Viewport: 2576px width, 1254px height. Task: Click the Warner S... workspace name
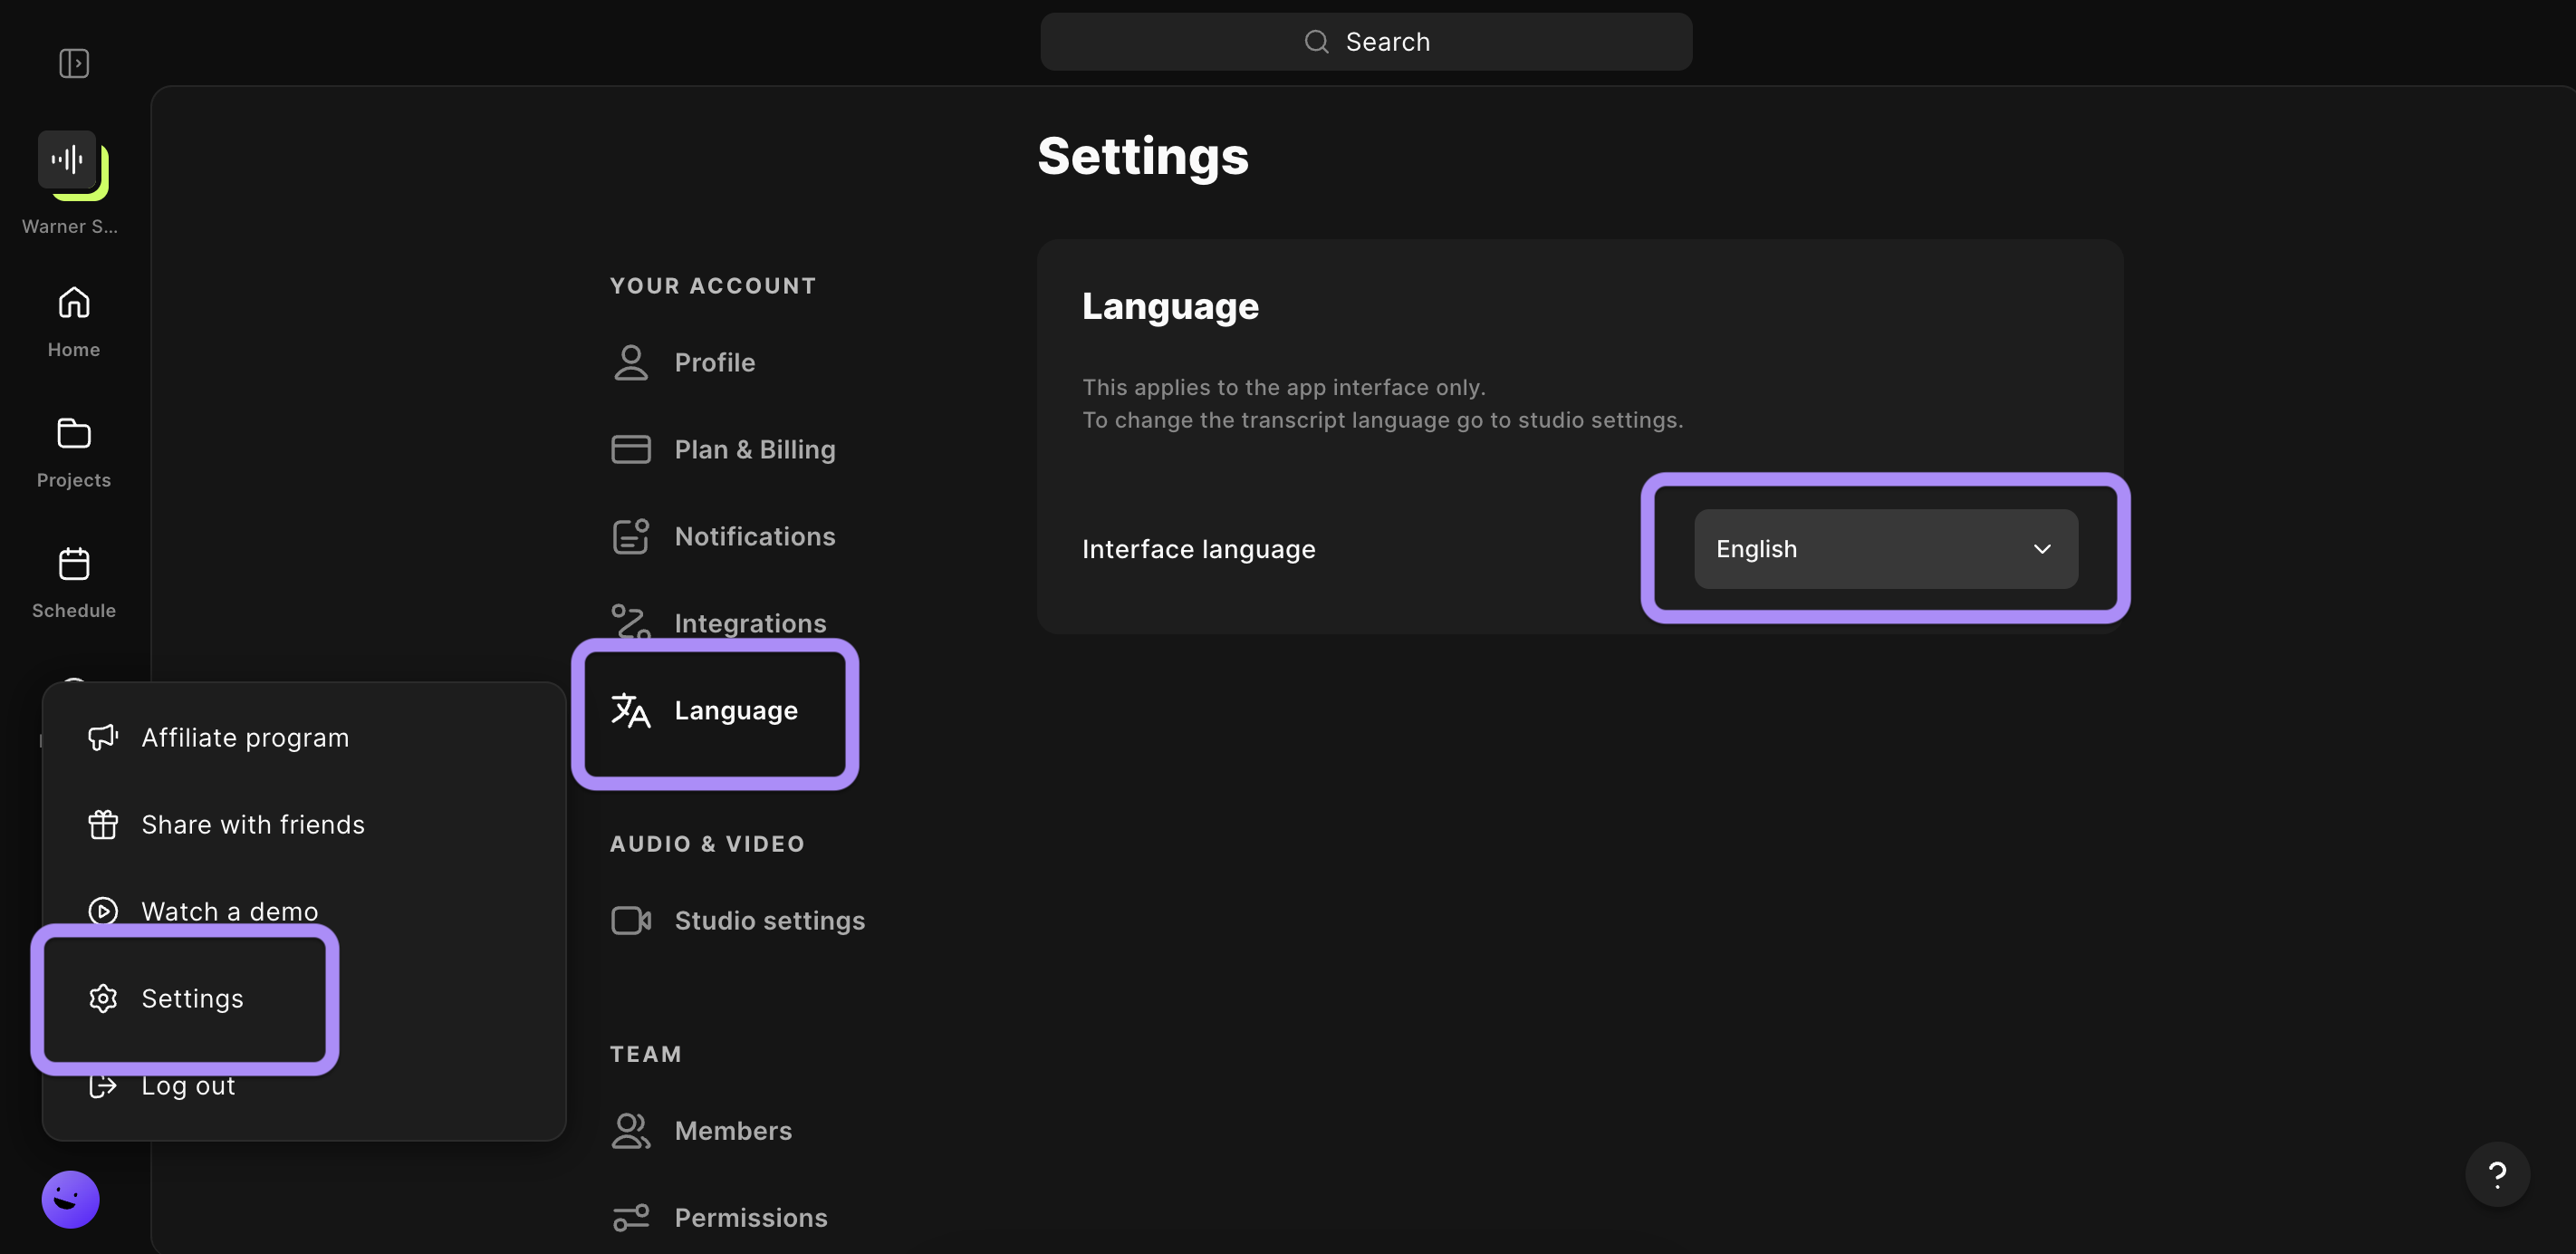pos(70,226)
